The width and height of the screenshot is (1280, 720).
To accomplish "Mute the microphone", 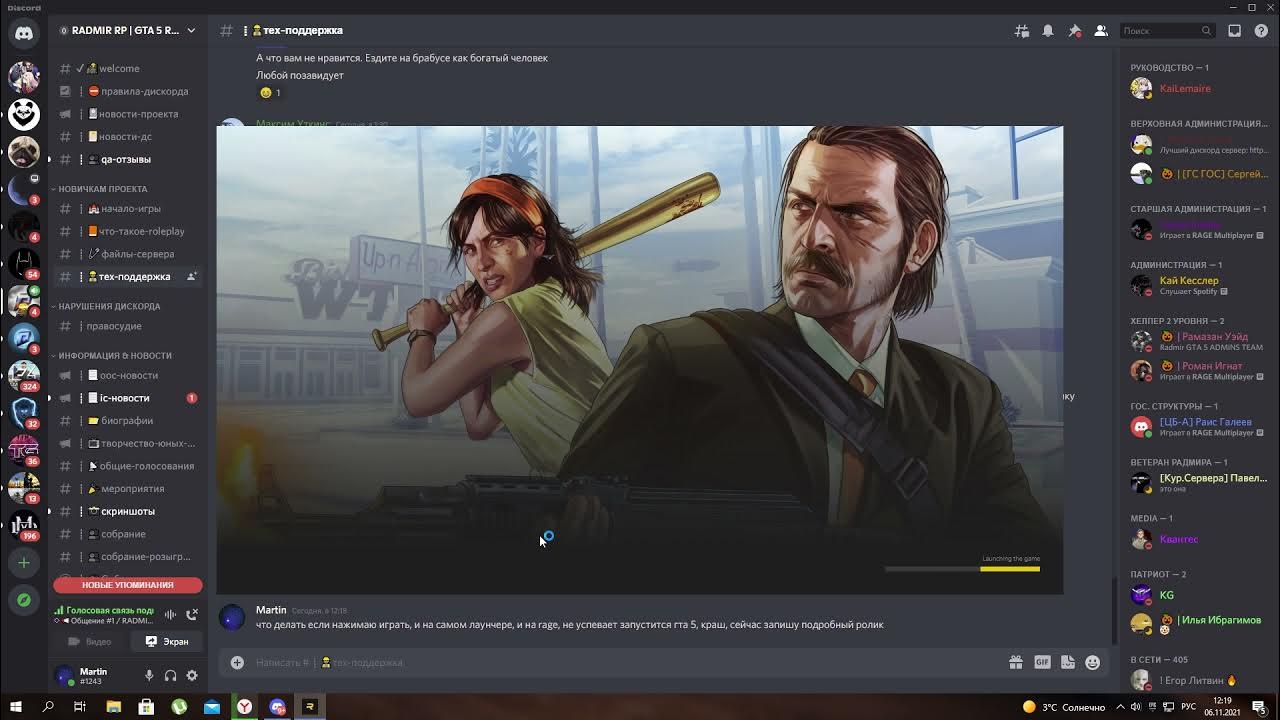I will (149, 676).
